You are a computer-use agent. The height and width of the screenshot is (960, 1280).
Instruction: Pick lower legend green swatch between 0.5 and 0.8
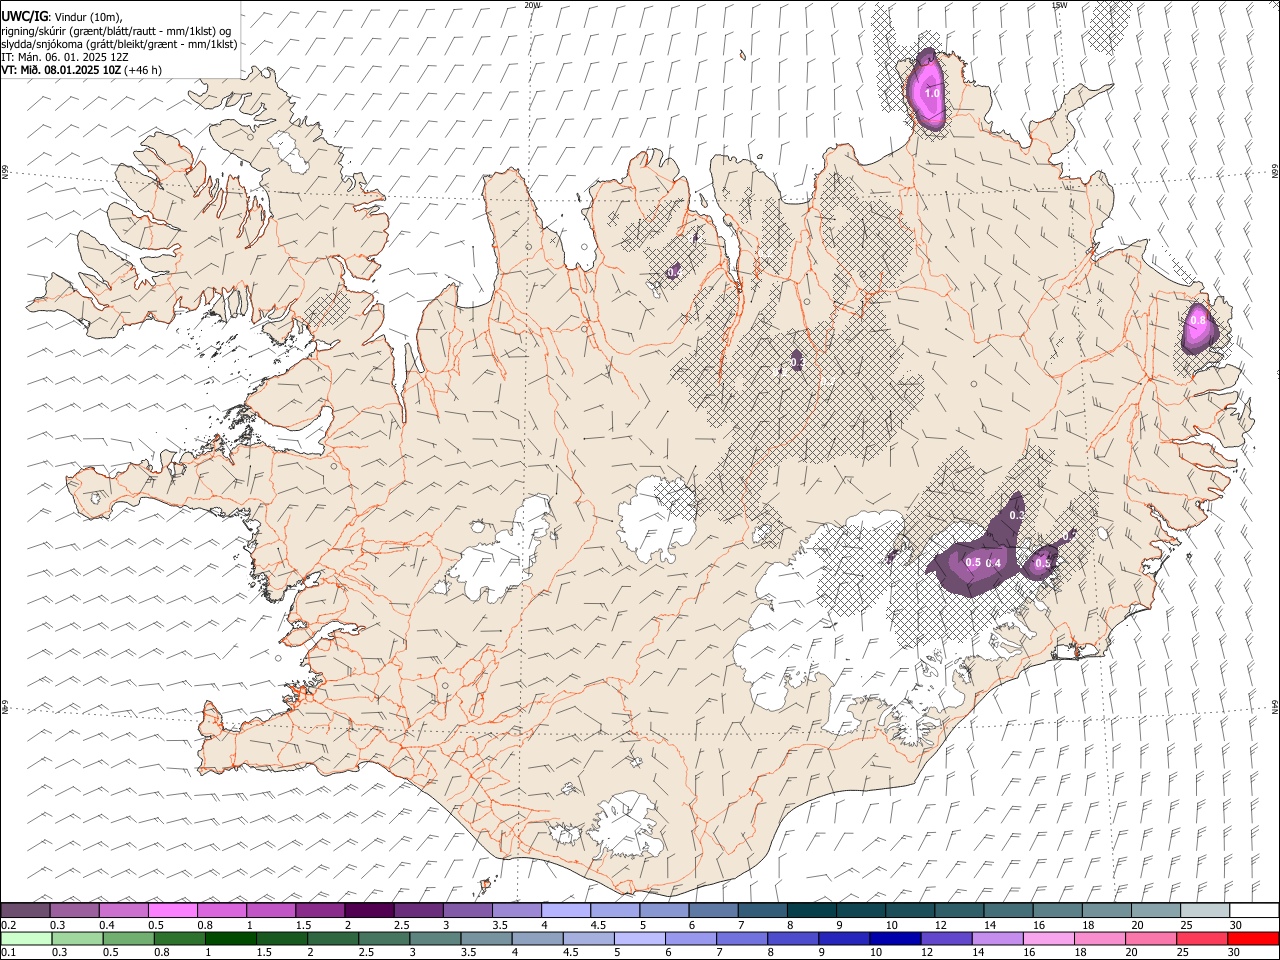[127, 938]
